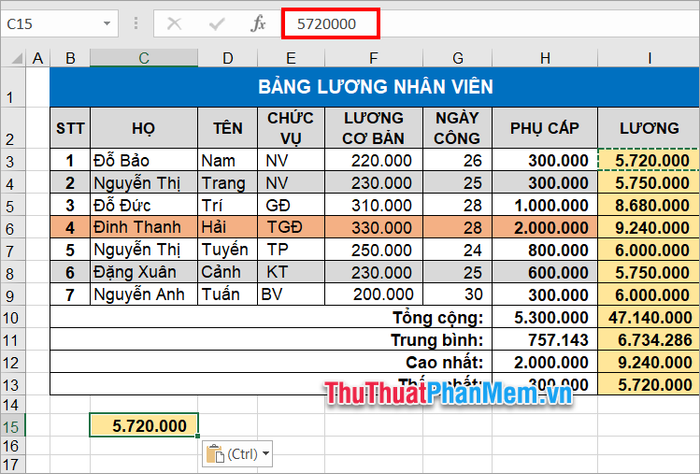Click the LƯƠNG header cell
Viewport: 700px width, 474px height.
(648, 128)
